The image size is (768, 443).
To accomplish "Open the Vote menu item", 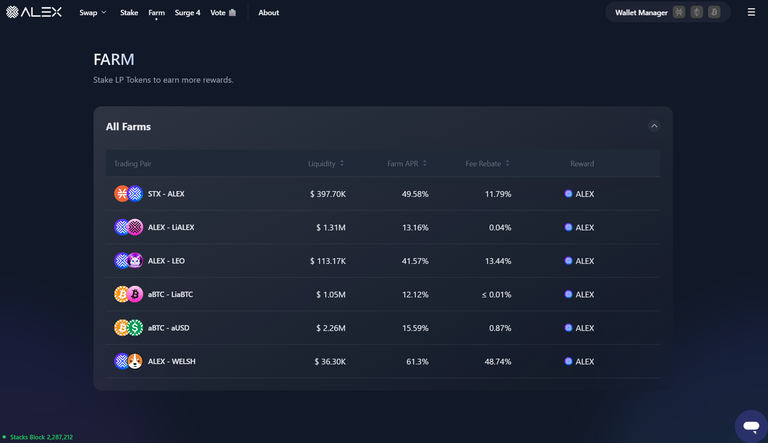I will pos(217,13).
